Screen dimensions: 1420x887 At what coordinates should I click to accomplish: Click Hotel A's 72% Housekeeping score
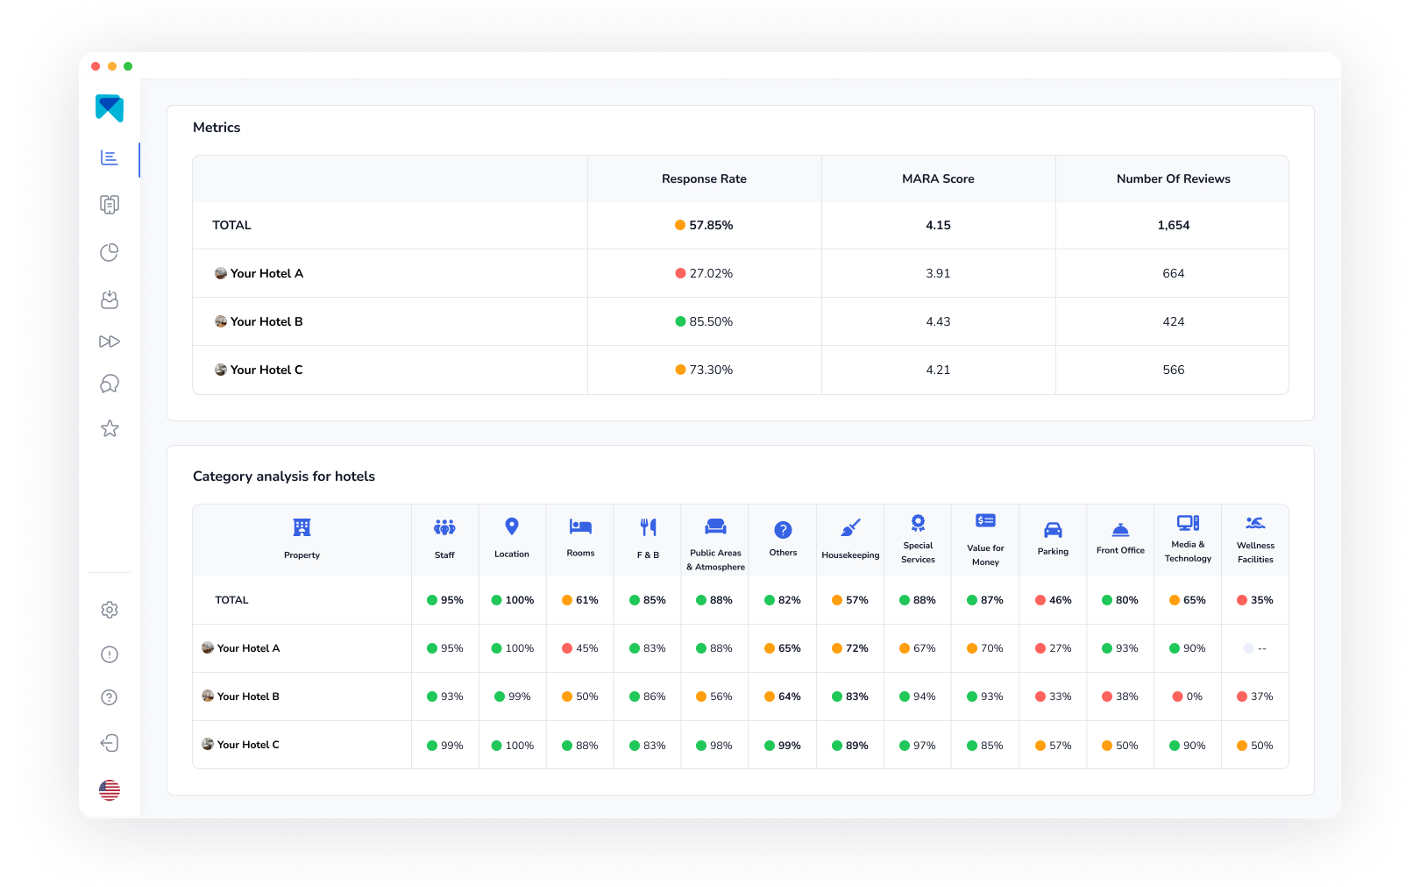[x=857, y=648]
